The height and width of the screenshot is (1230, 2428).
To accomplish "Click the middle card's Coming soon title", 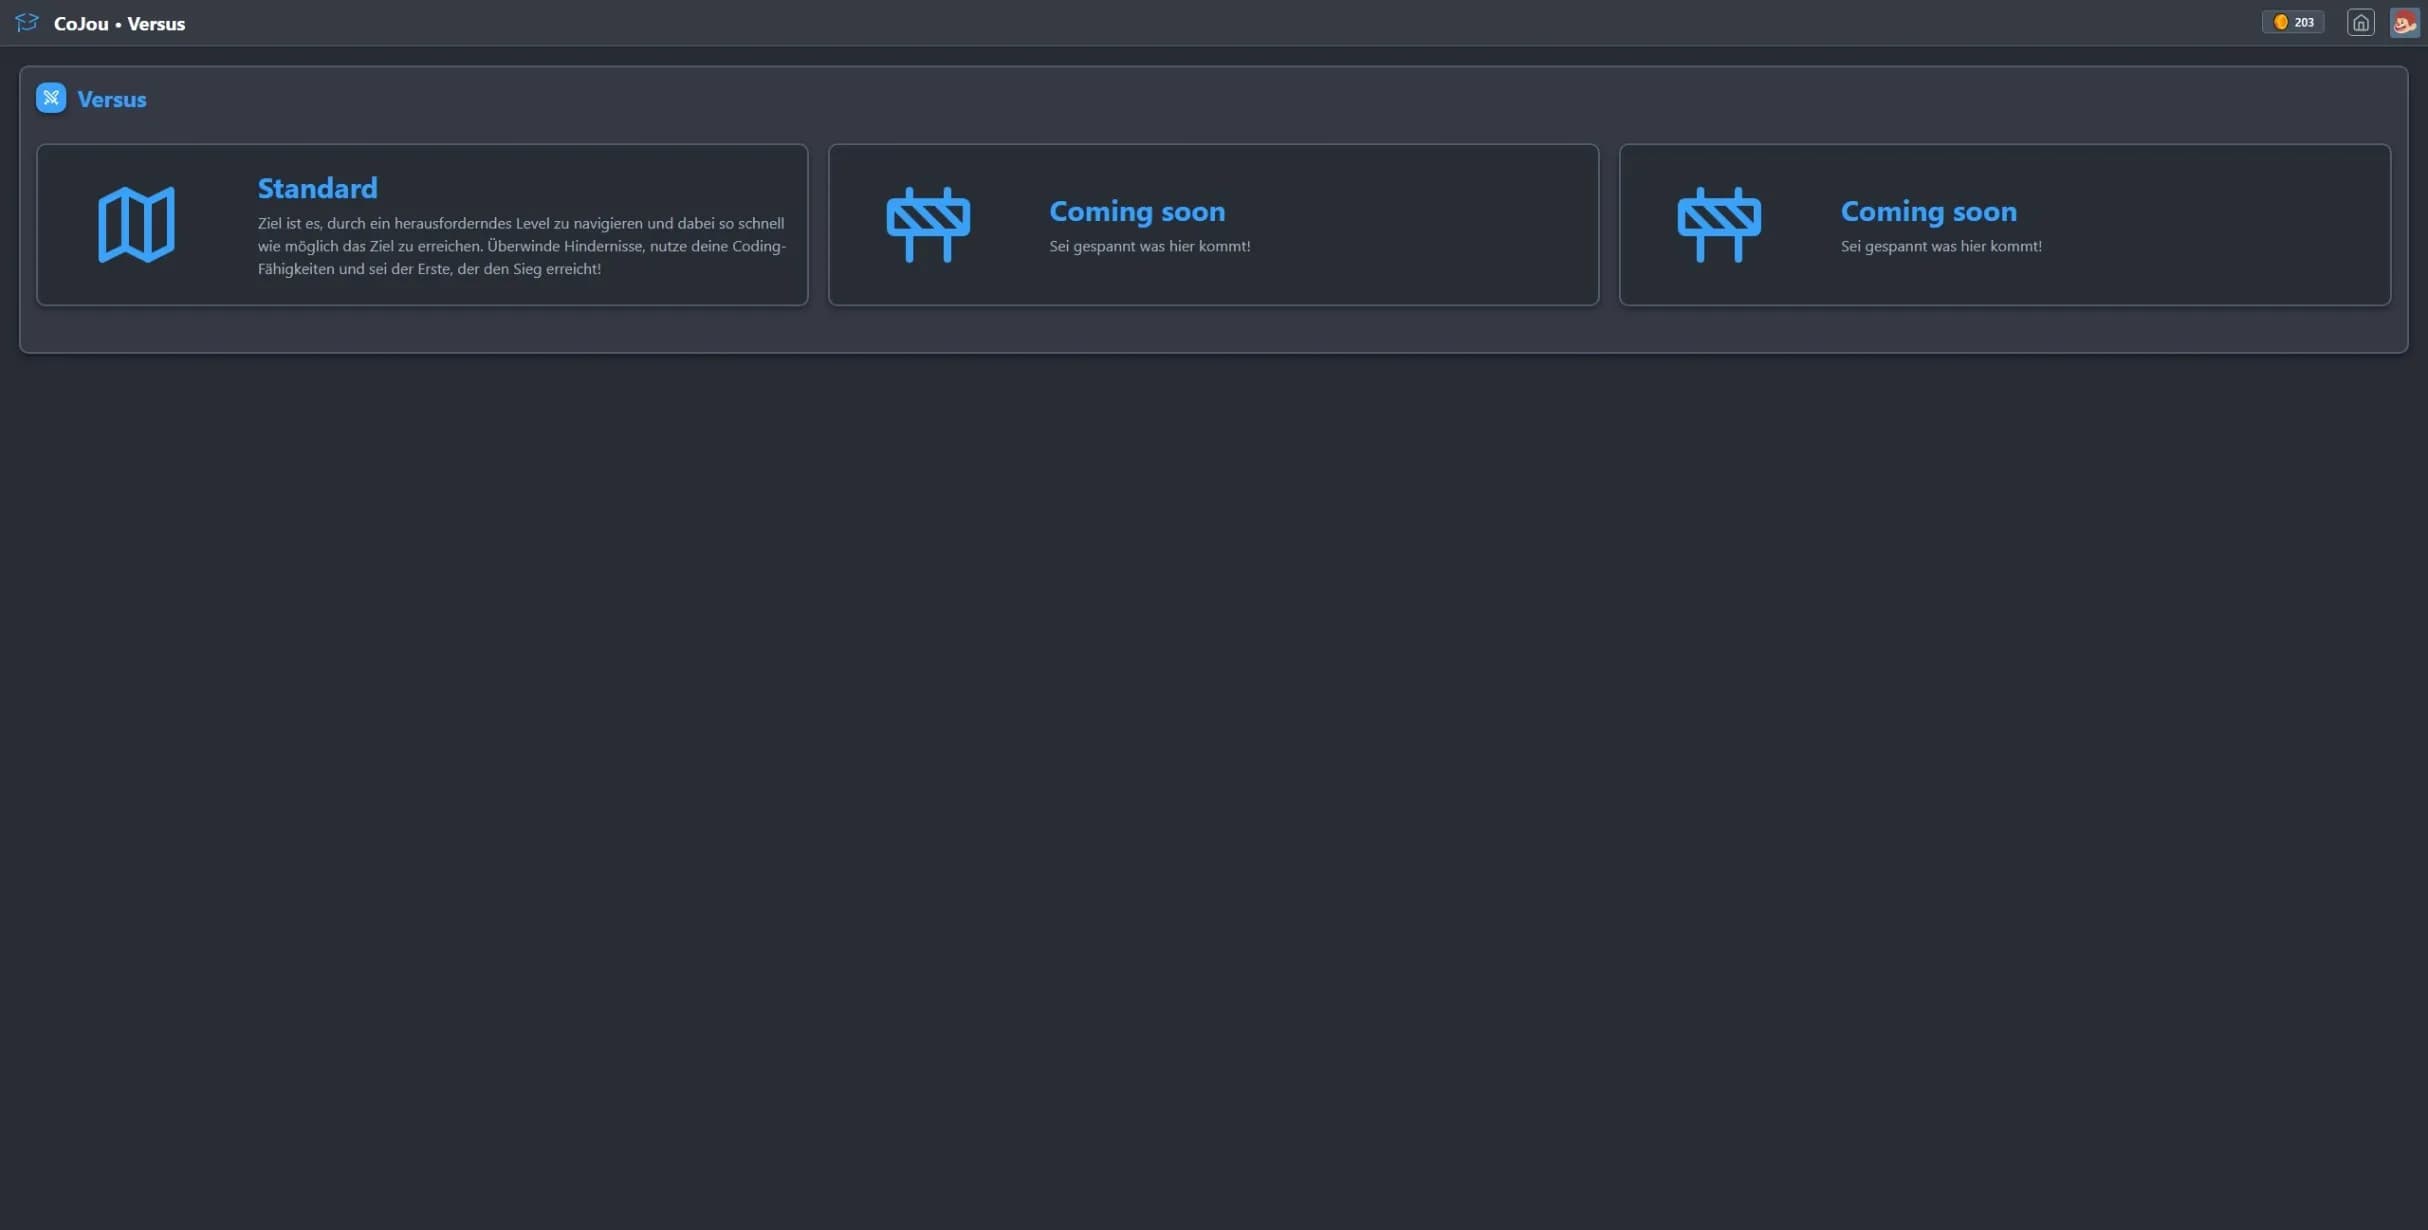I will coord(1137,211).
